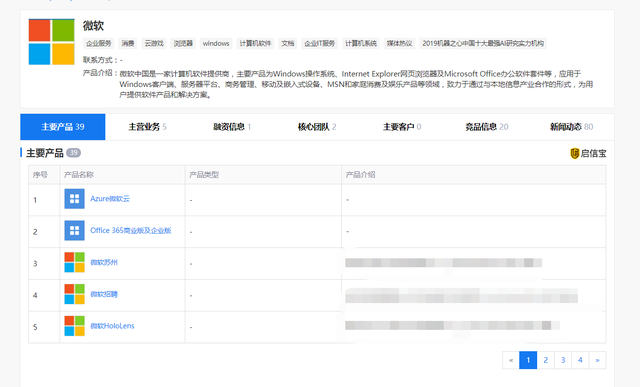
Task: Open the 微软苏州 product link
Action: [104, 262]
